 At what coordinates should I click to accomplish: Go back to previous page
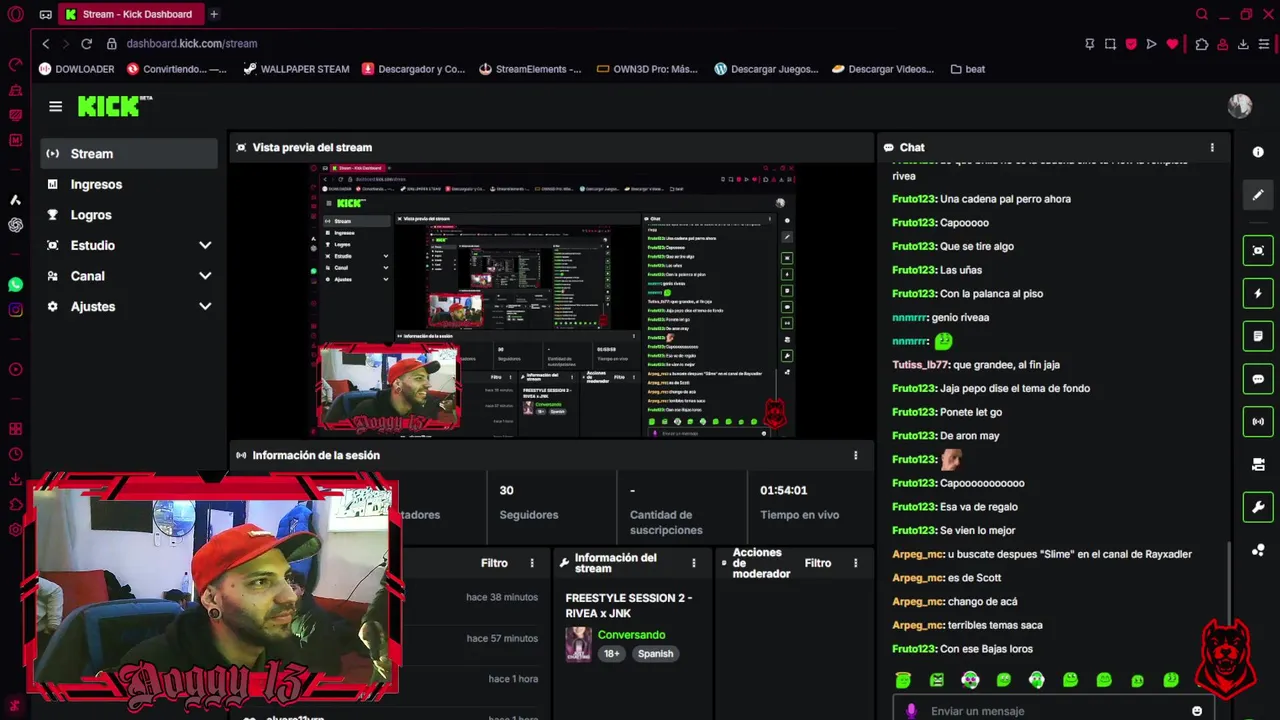[46, 44]
